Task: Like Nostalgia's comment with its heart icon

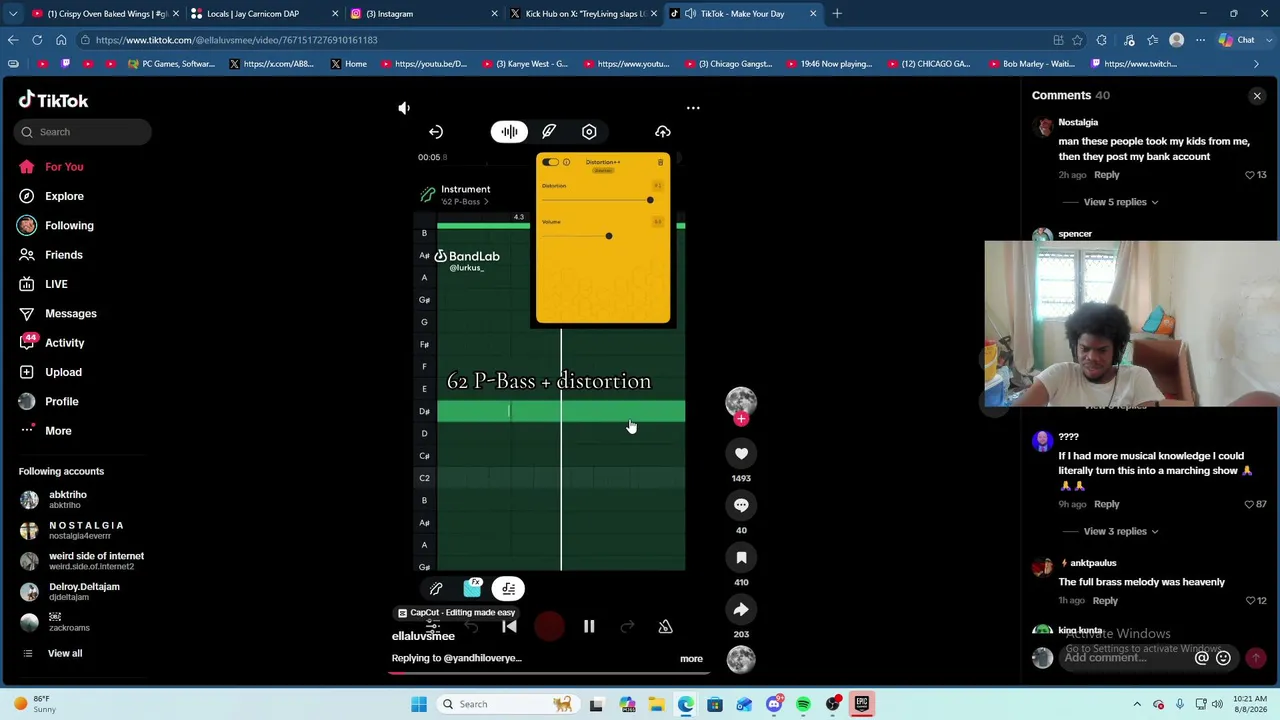Action: [1250, 175]
